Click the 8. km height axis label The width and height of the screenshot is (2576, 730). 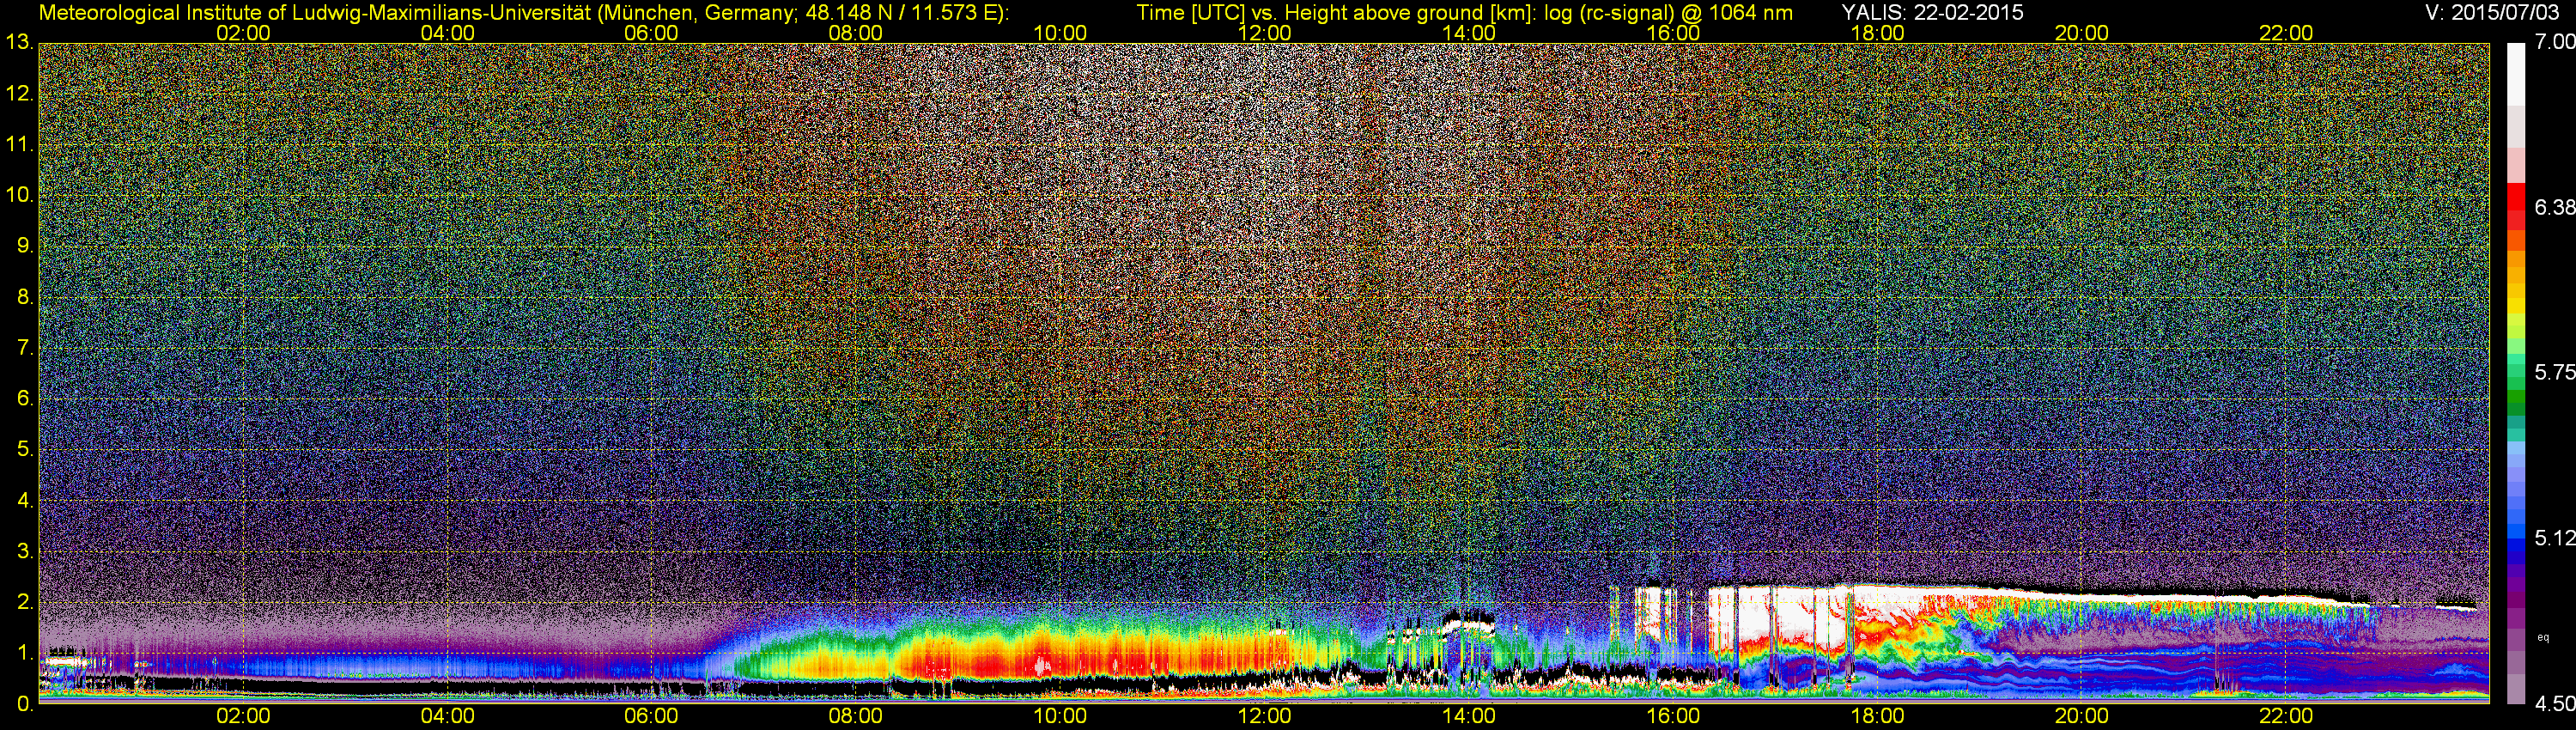[x=26, y=297]
